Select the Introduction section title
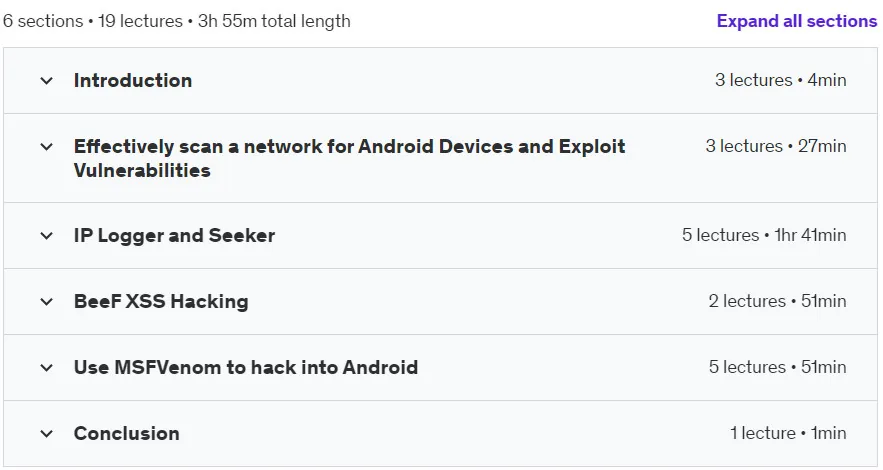The width and height of the screenshot is (883, 470). tap(133, 80)
